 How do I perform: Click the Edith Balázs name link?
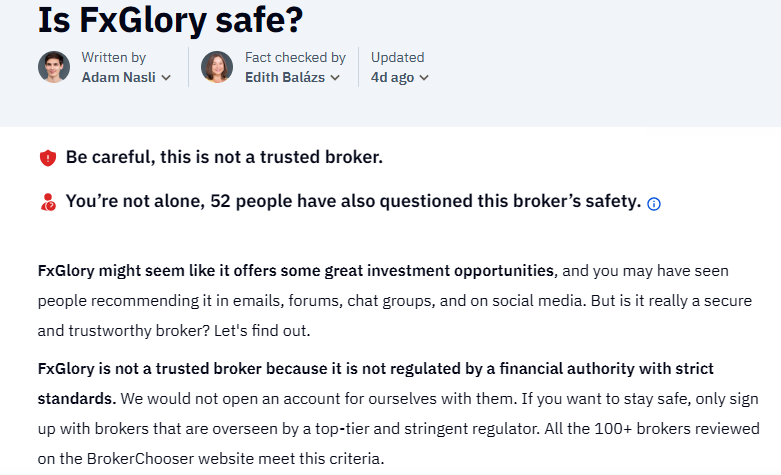point(285,77)
